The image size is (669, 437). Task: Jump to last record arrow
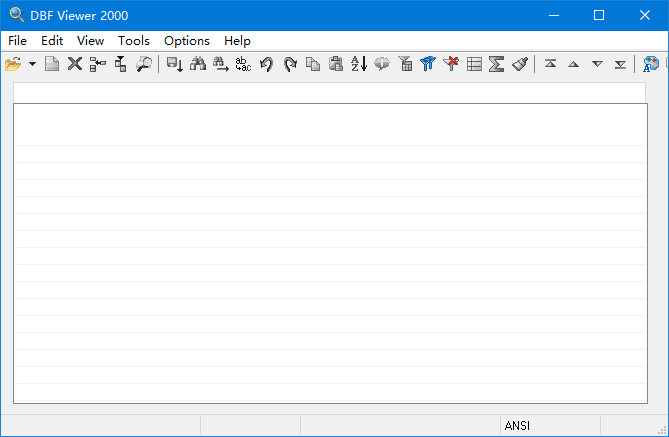point(620,64)
